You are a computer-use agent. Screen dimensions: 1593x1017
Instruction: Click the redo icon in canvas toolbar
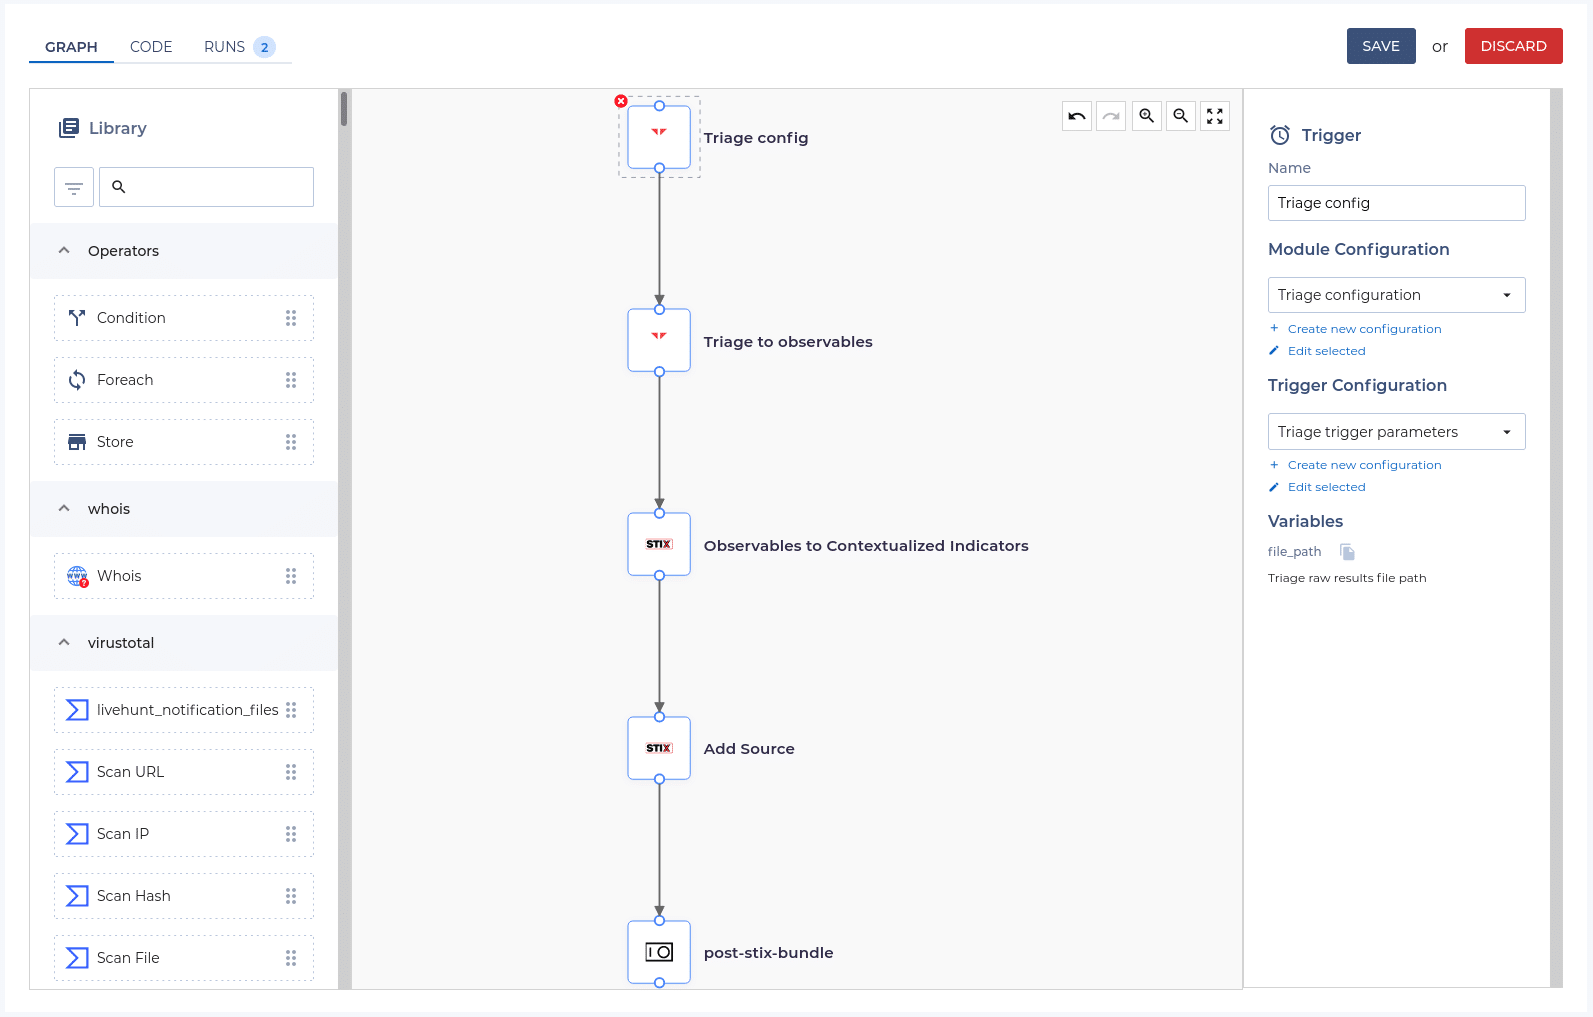coord(1111,116)
